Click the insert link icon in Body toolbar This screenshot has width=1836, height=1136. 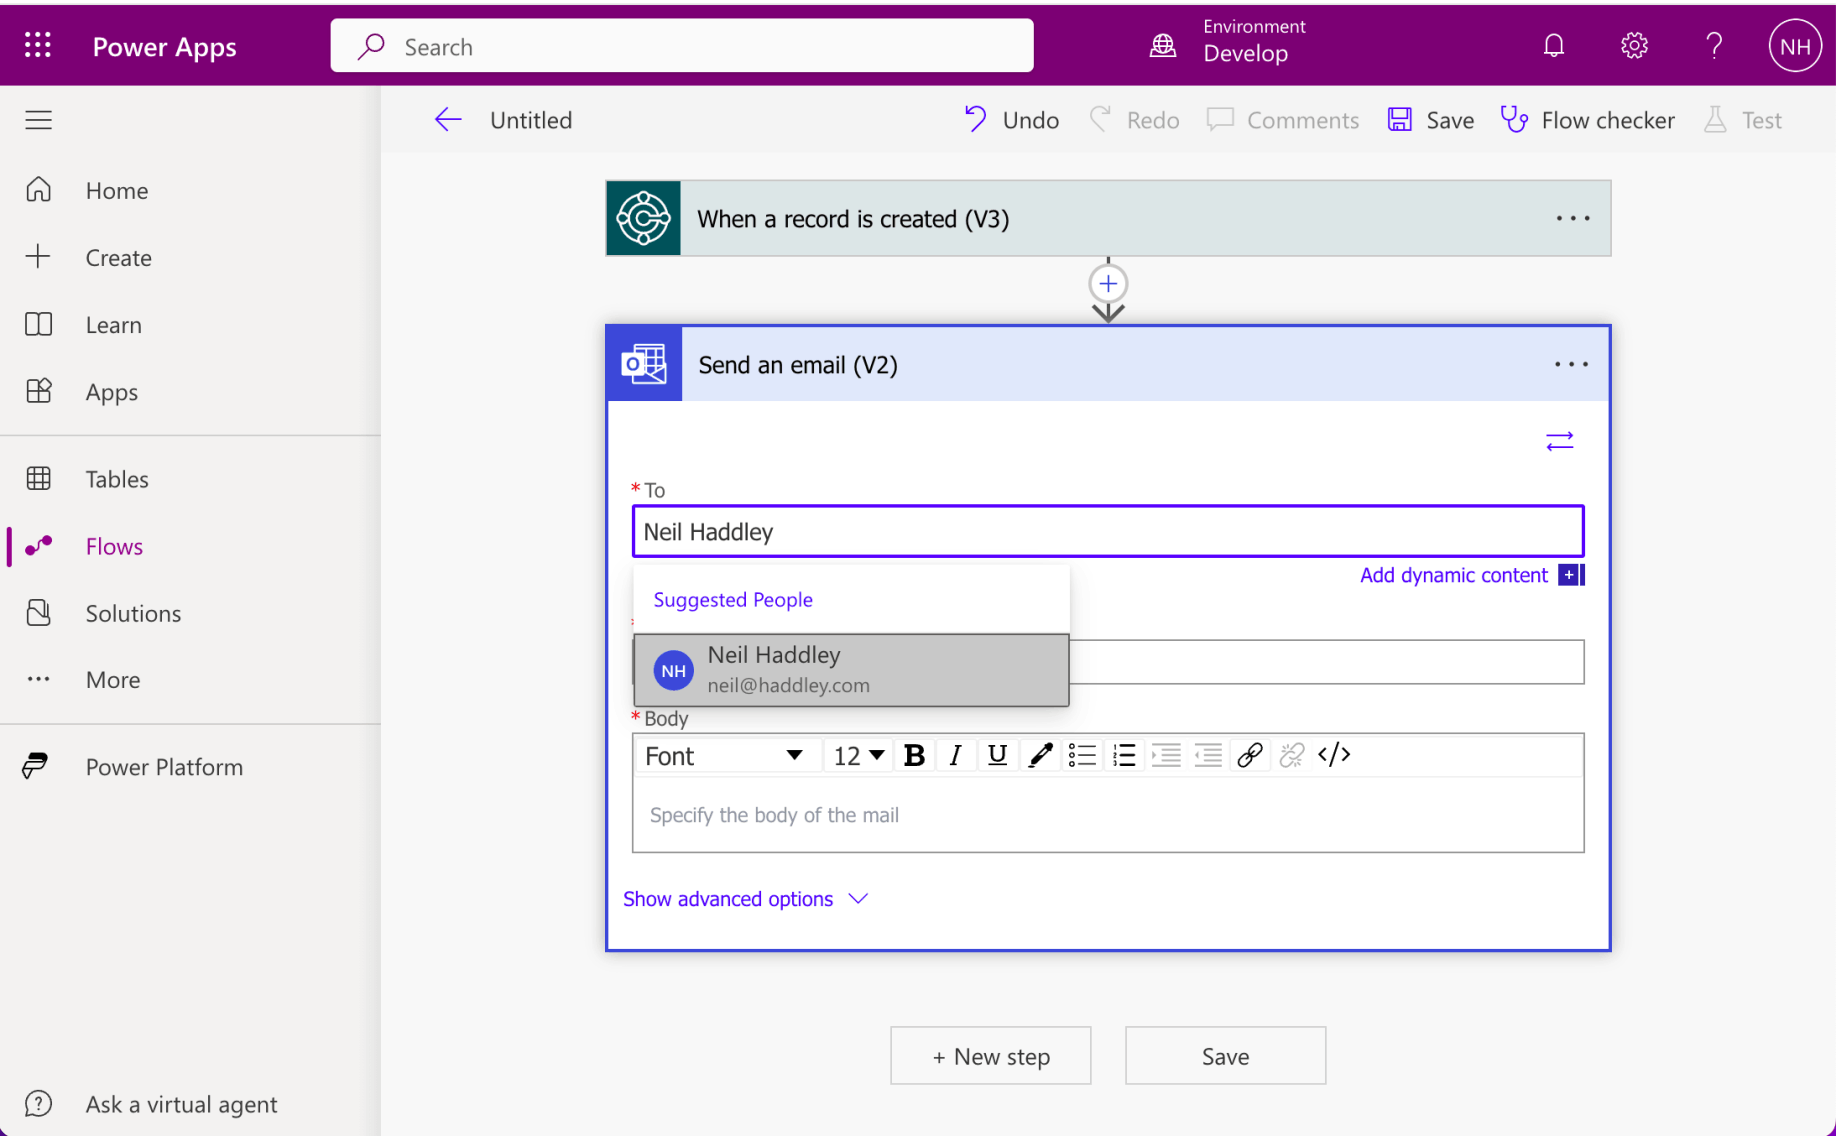point(1249,755)
